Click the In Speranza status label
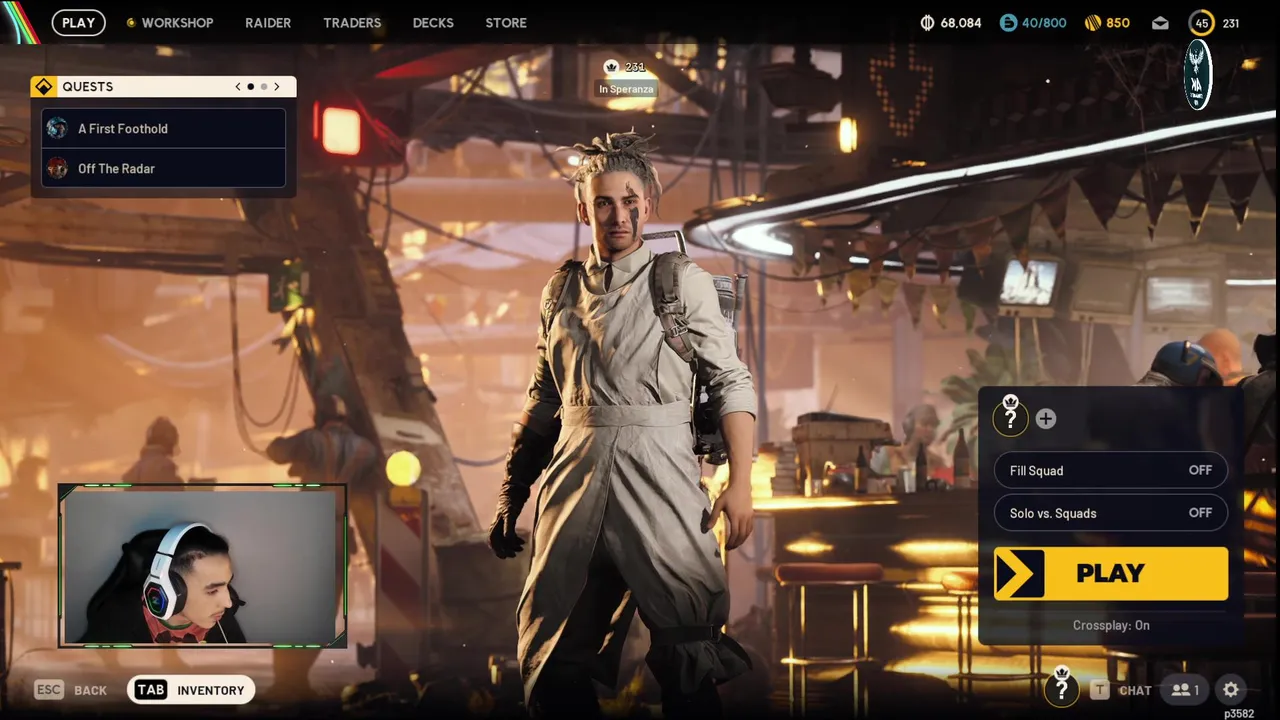The width and height of the screenshot is (1280, 720). click(x=626, y=89)
